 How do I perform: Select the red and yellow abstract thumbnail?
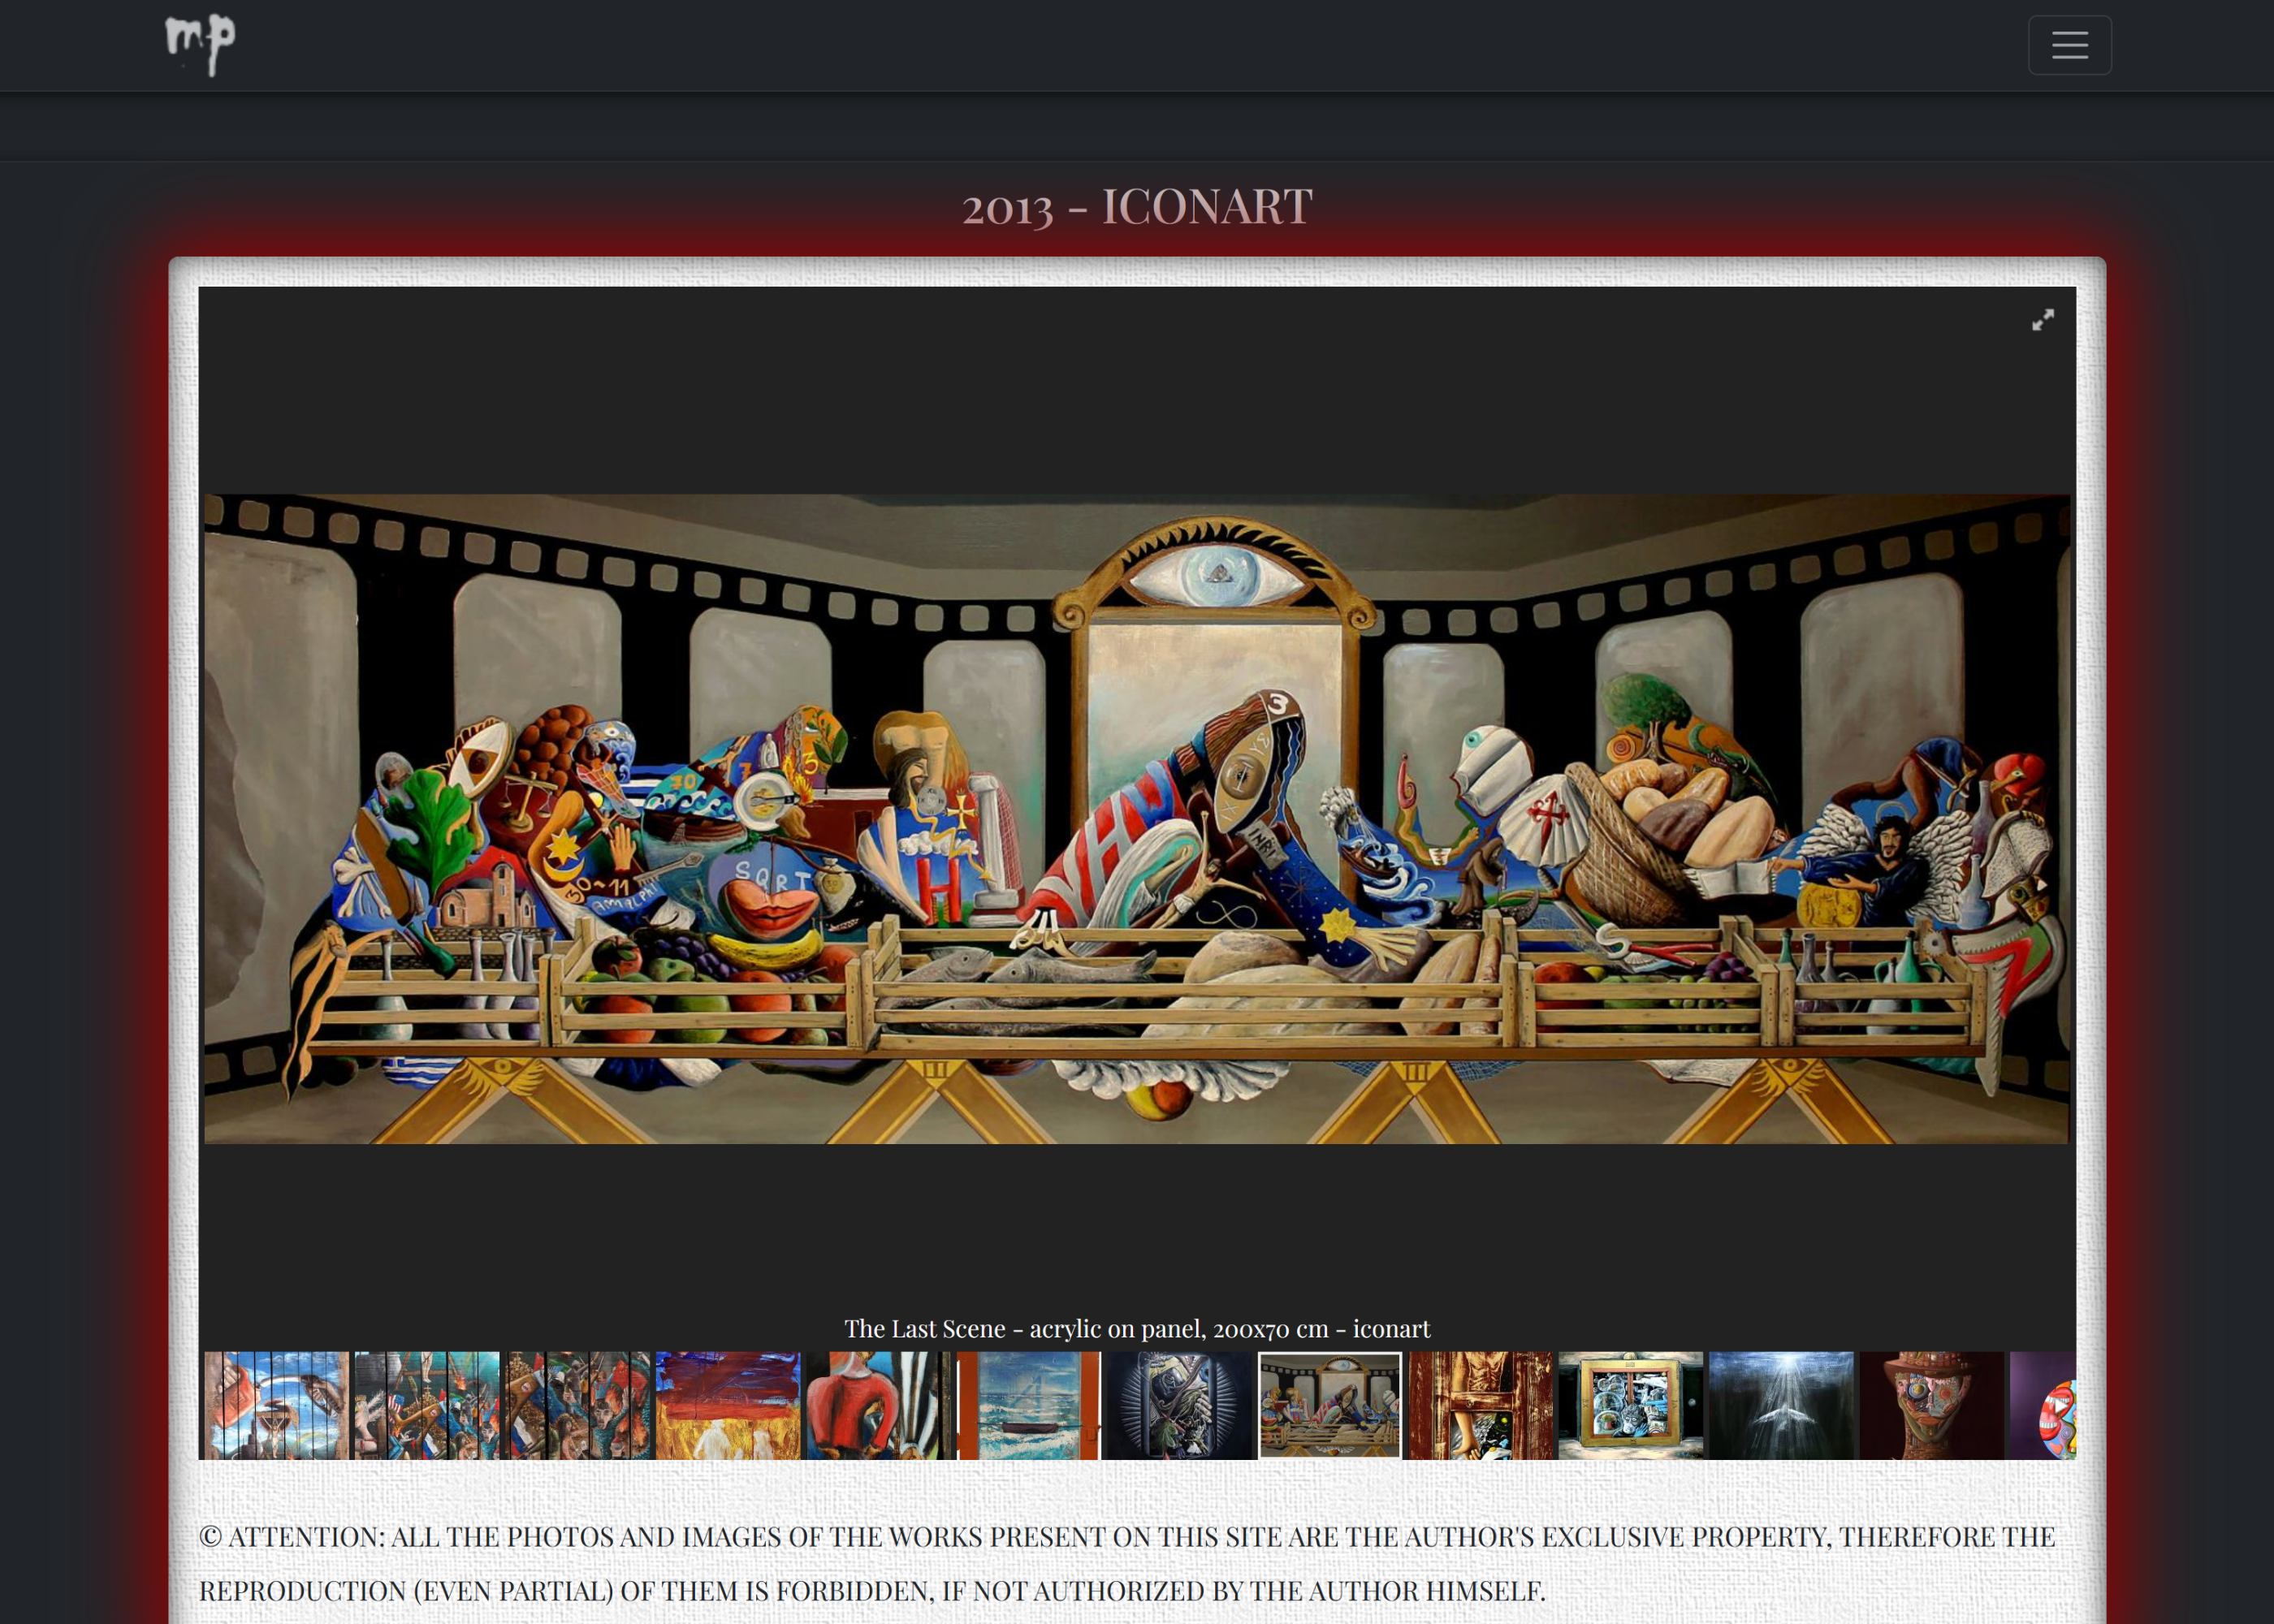coord(728,1405)
